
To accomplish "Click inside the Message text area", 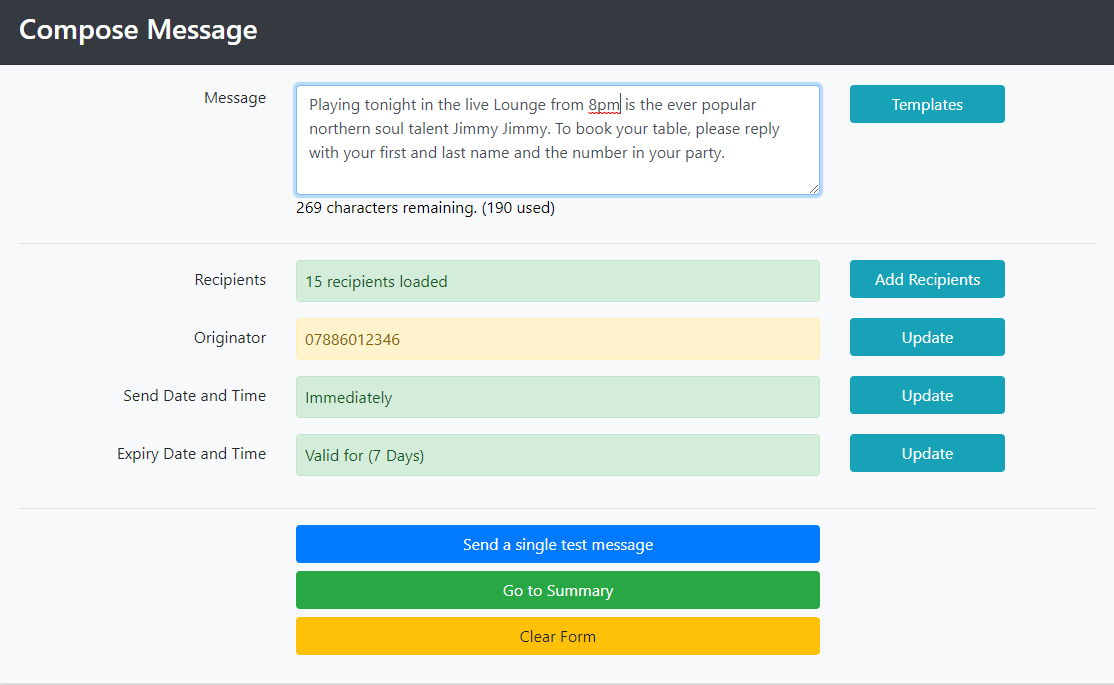I will pyautogui.click(x=558, y=140).
